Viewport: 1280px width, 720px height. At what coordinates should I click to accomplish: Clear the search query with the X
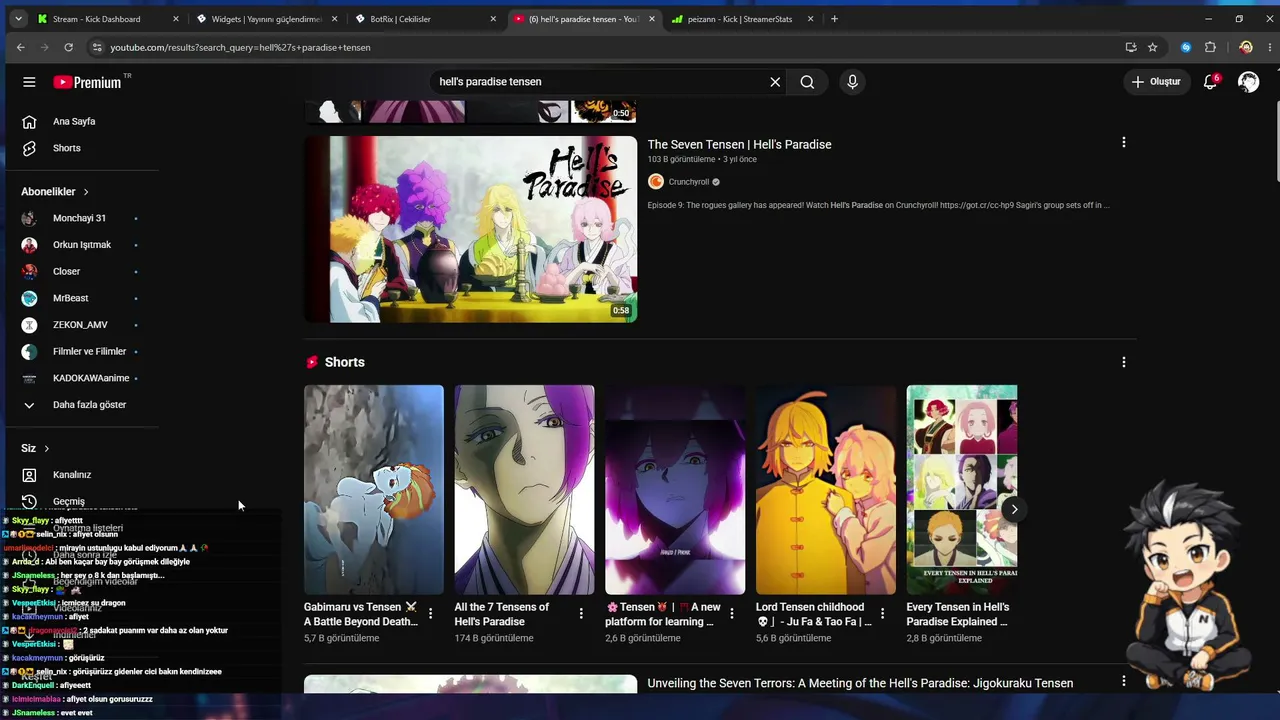[x=775, y=82]
